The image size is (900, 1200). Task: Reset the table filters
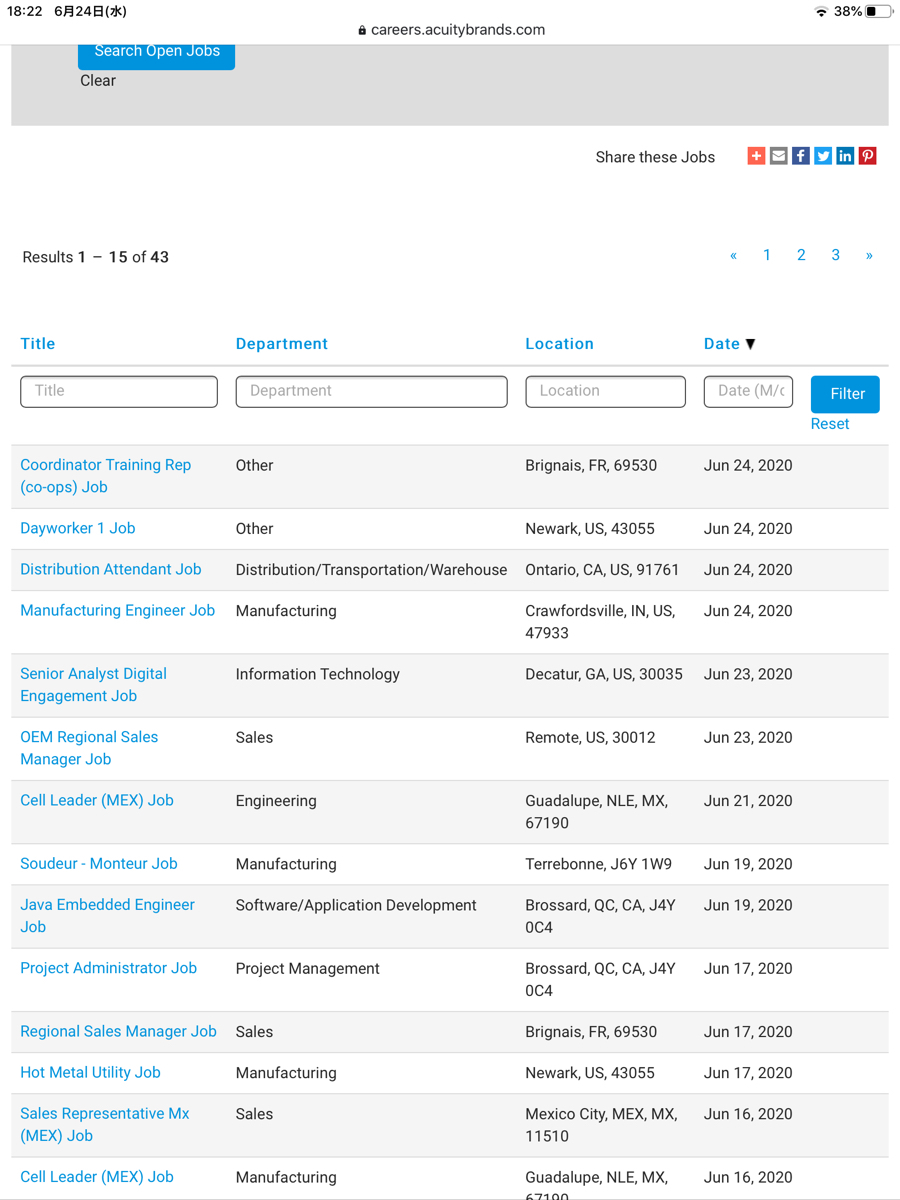pos(829,424)
